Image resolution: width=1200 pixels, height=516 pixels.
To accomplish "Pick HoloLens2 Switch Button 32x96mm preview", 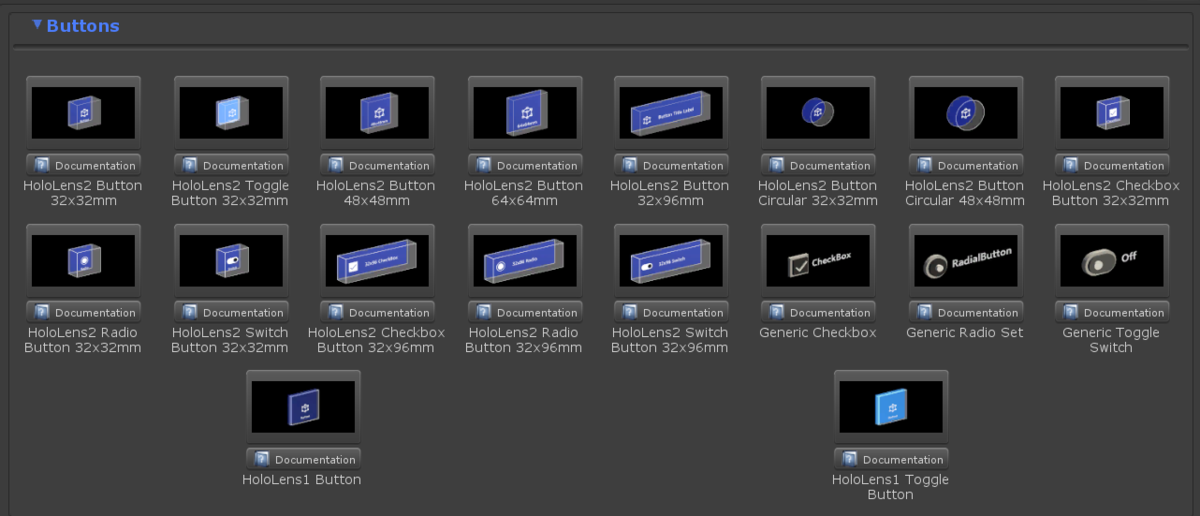I will pyautogui.click(x=671, y=260).
